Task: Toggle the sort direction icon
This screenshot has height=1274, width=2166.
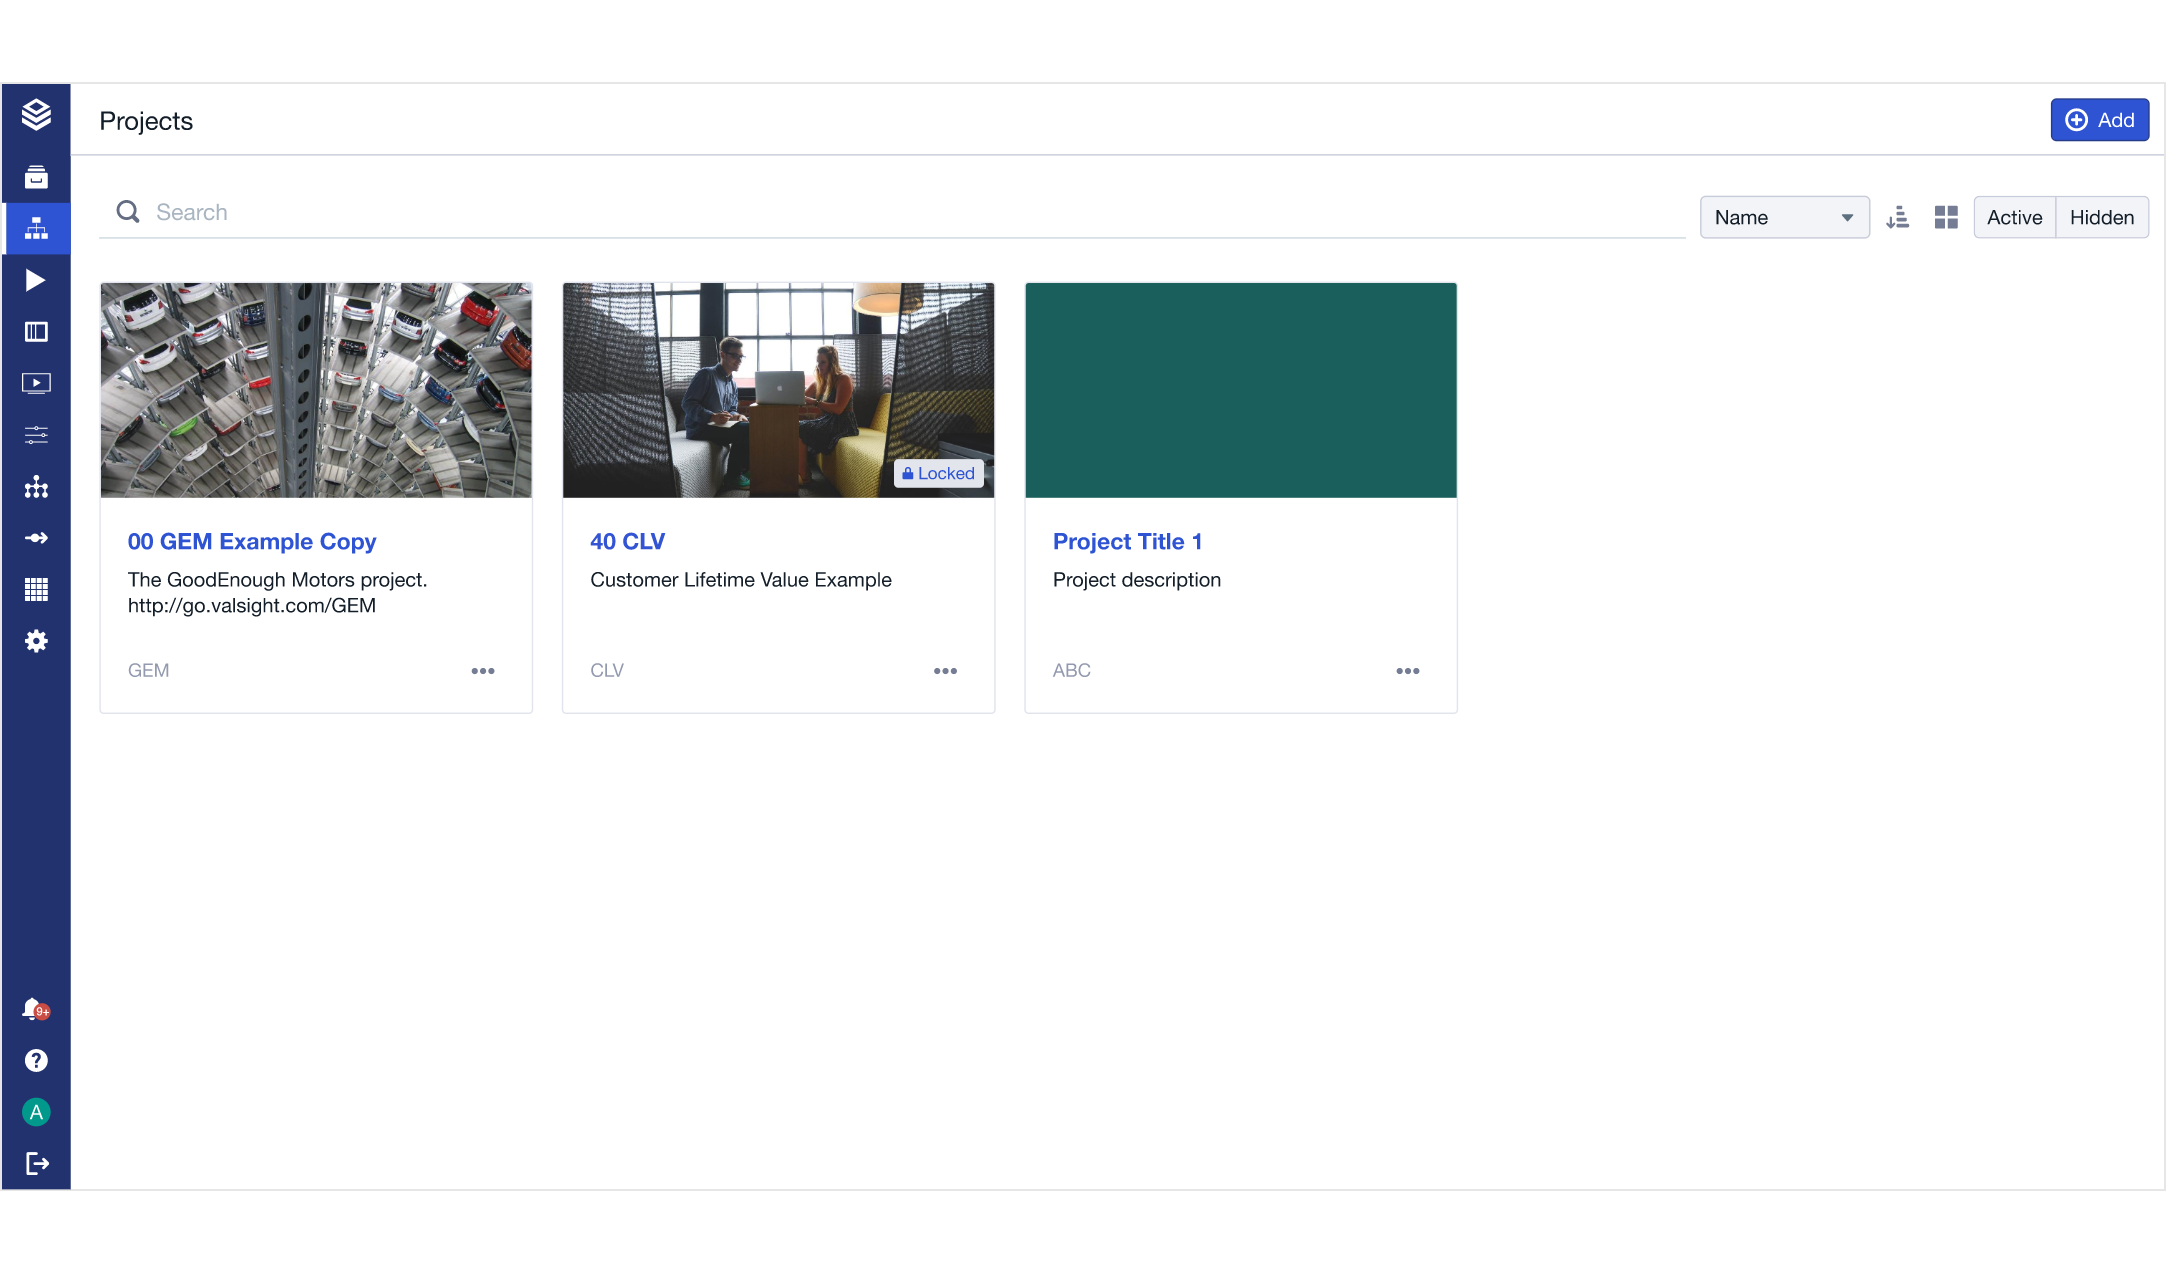Action: (1897, 217)
